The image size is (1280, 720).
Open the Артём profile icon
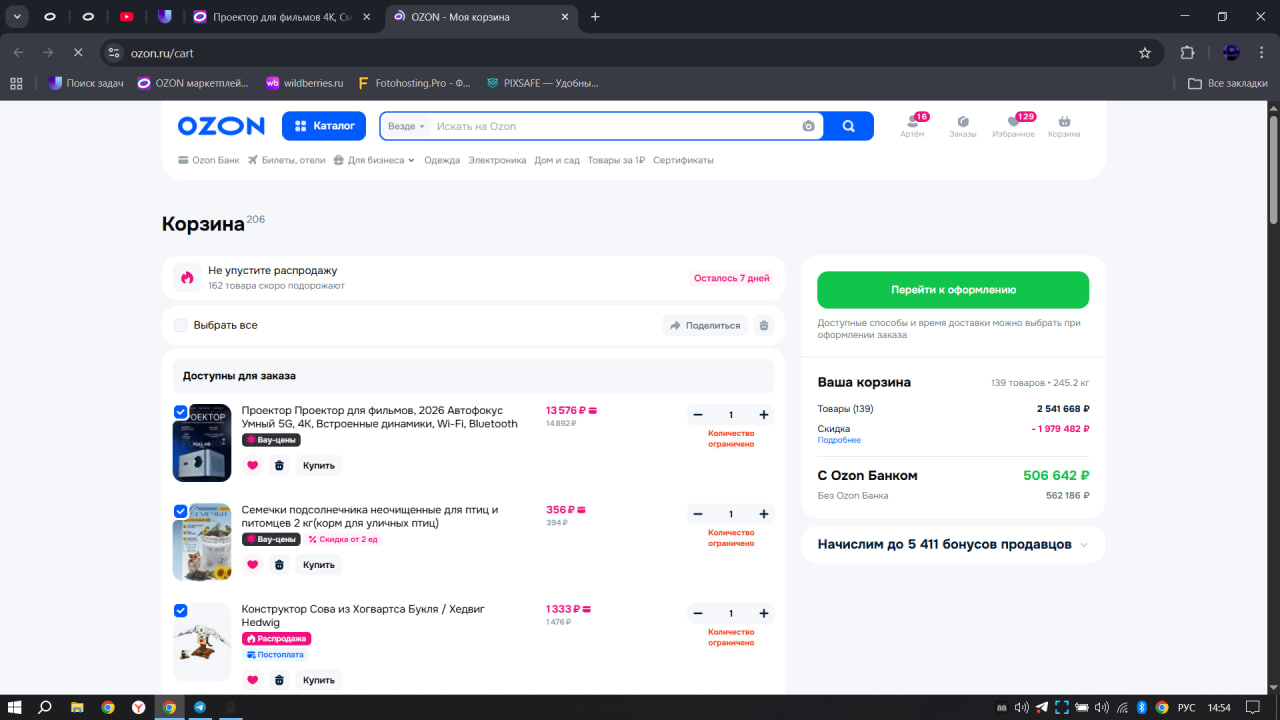(912, 126)
